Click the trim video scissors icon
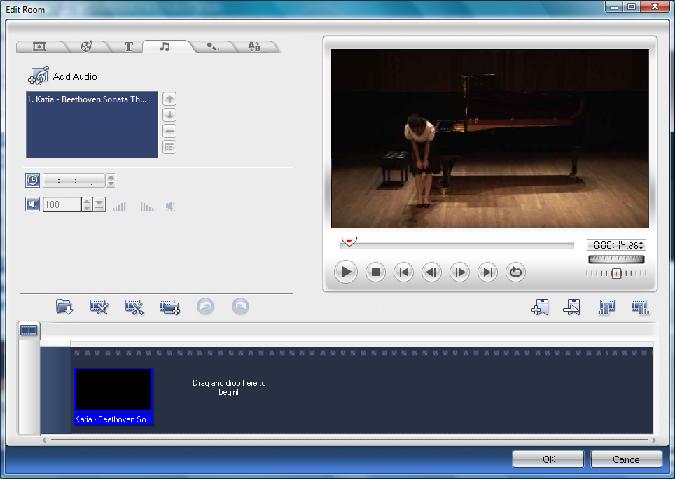Viewport: 676px width, 481px height. click(99, 307)
